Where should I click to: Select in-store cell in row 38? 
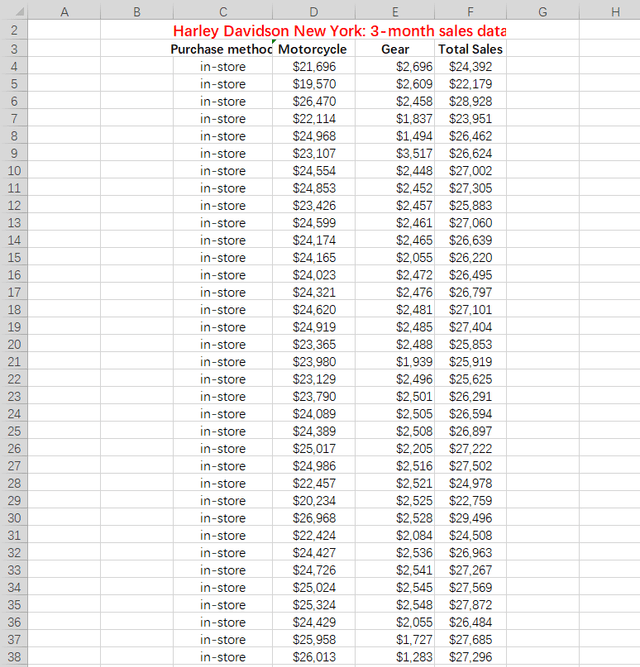pyautogui.click(x=223, y=657)
